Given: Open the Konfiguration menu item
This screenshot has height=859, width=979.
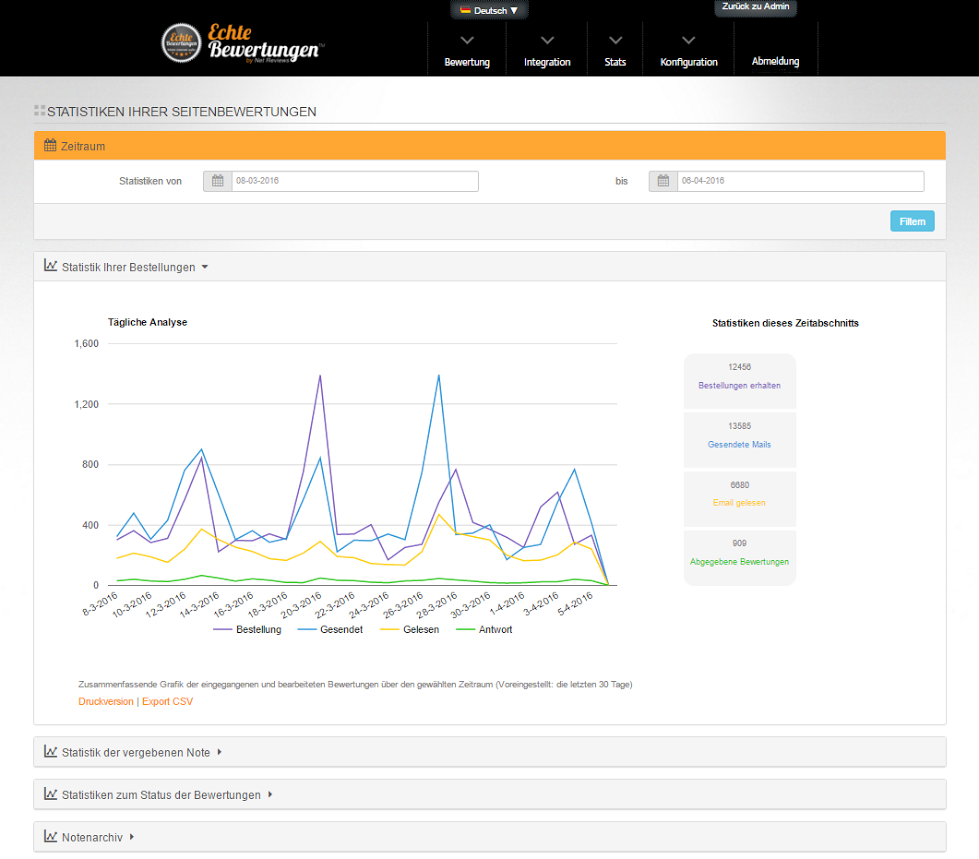Looking at the screenshot, I should point(689,62).
